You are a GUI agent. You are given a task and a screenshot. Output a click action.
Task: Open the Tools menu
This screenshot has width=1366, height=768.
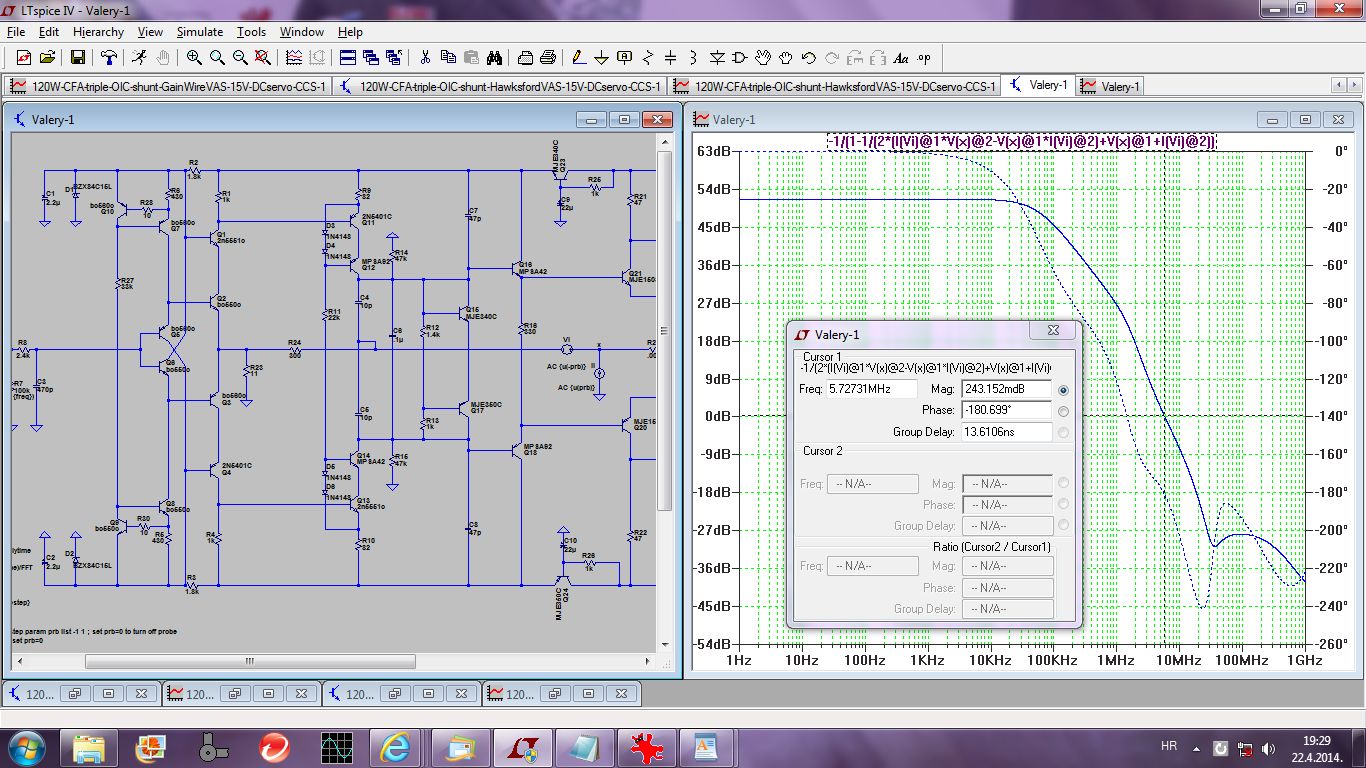coord(251,32)
